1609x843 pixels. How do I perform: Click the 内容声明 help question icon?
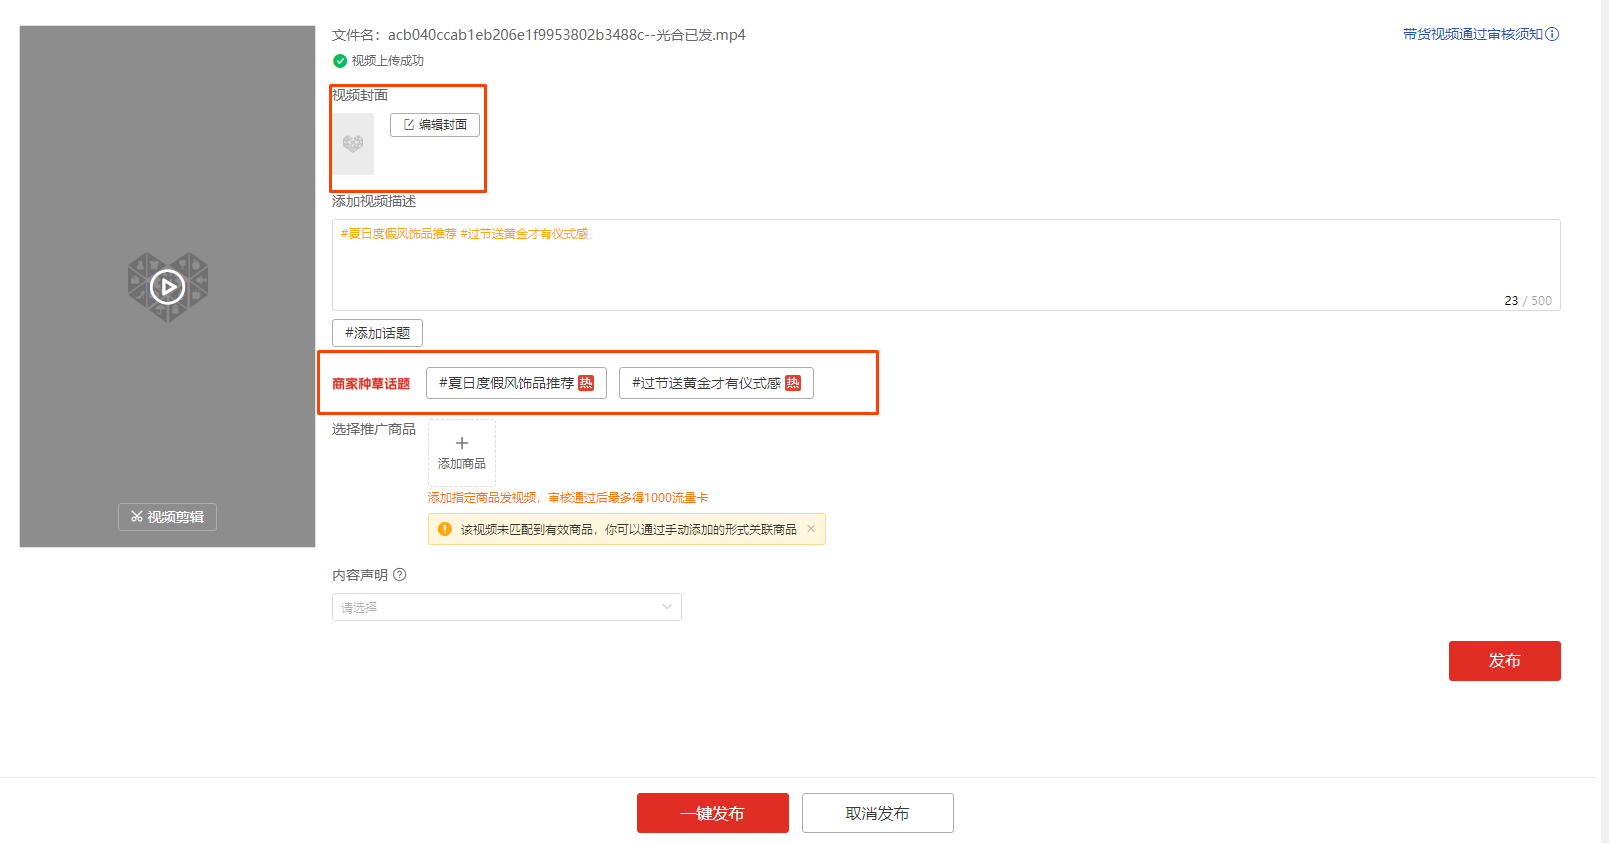(400, 575)
